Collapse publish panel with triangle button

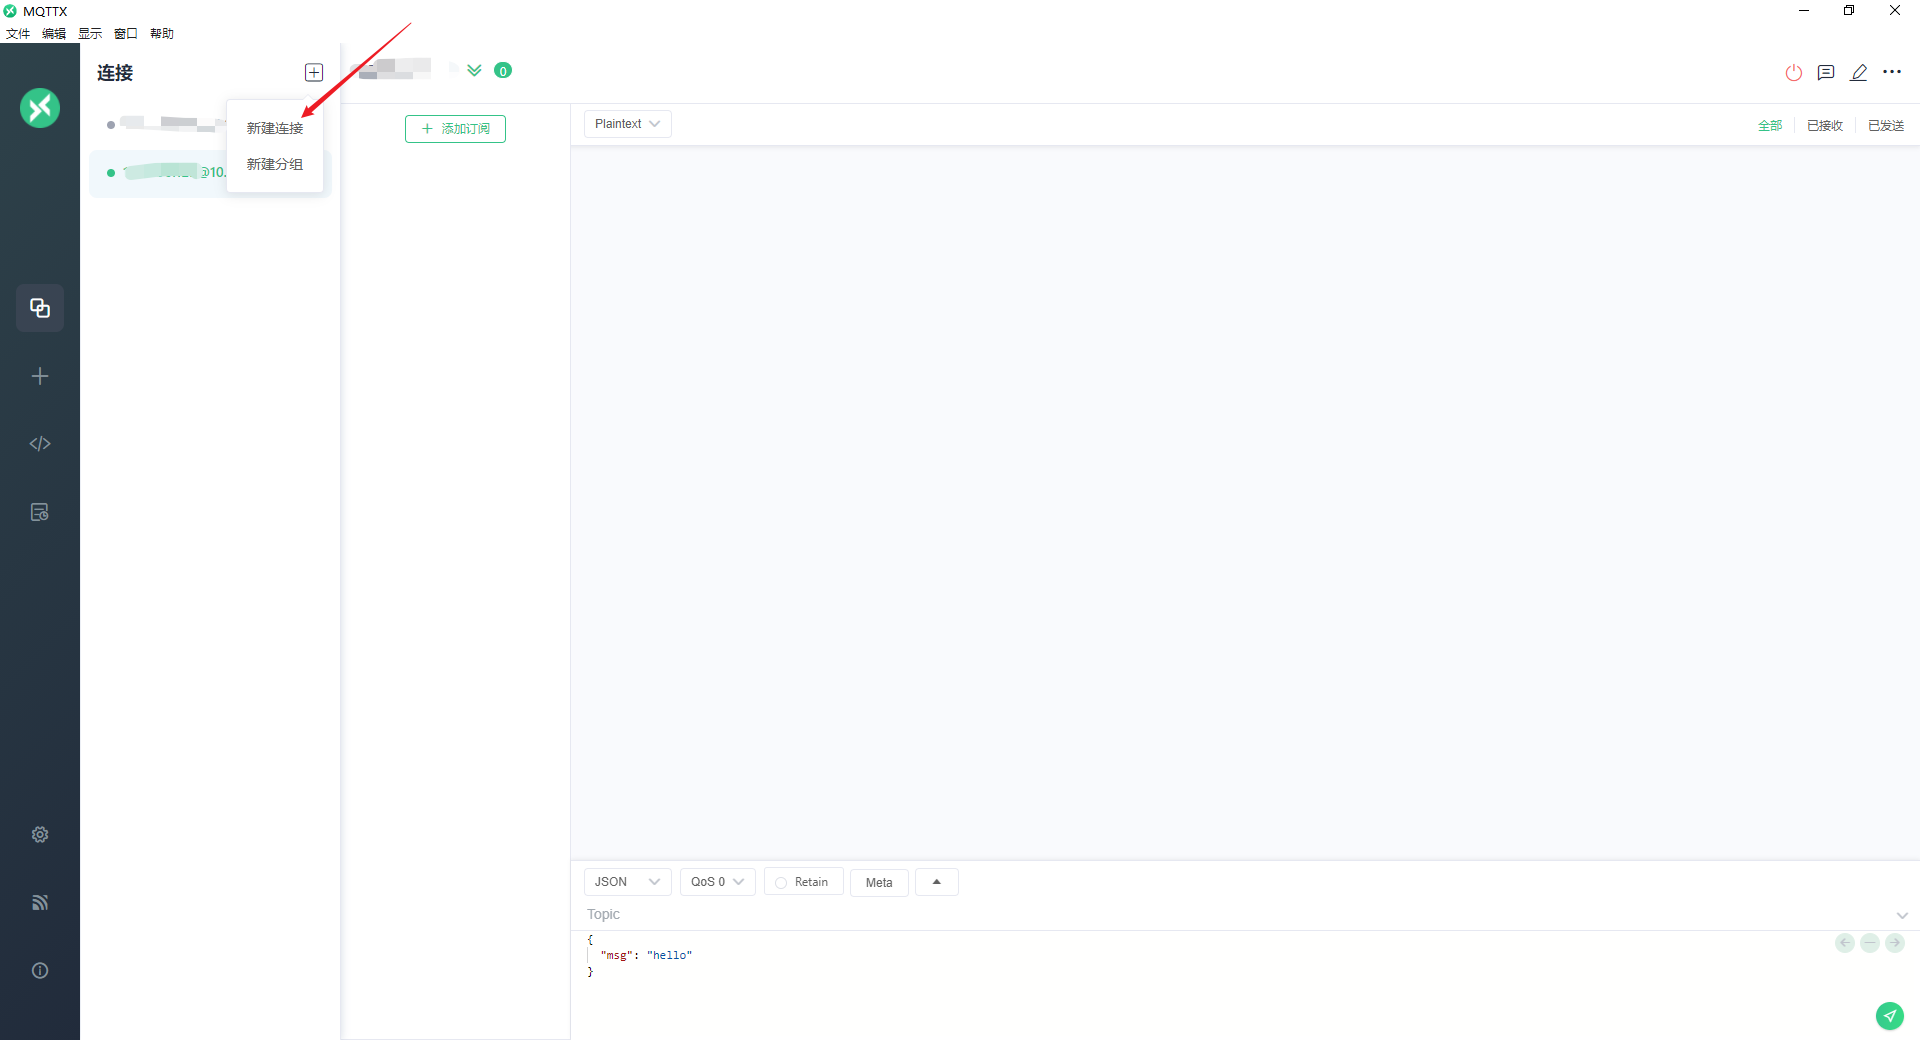pos(937,882)
